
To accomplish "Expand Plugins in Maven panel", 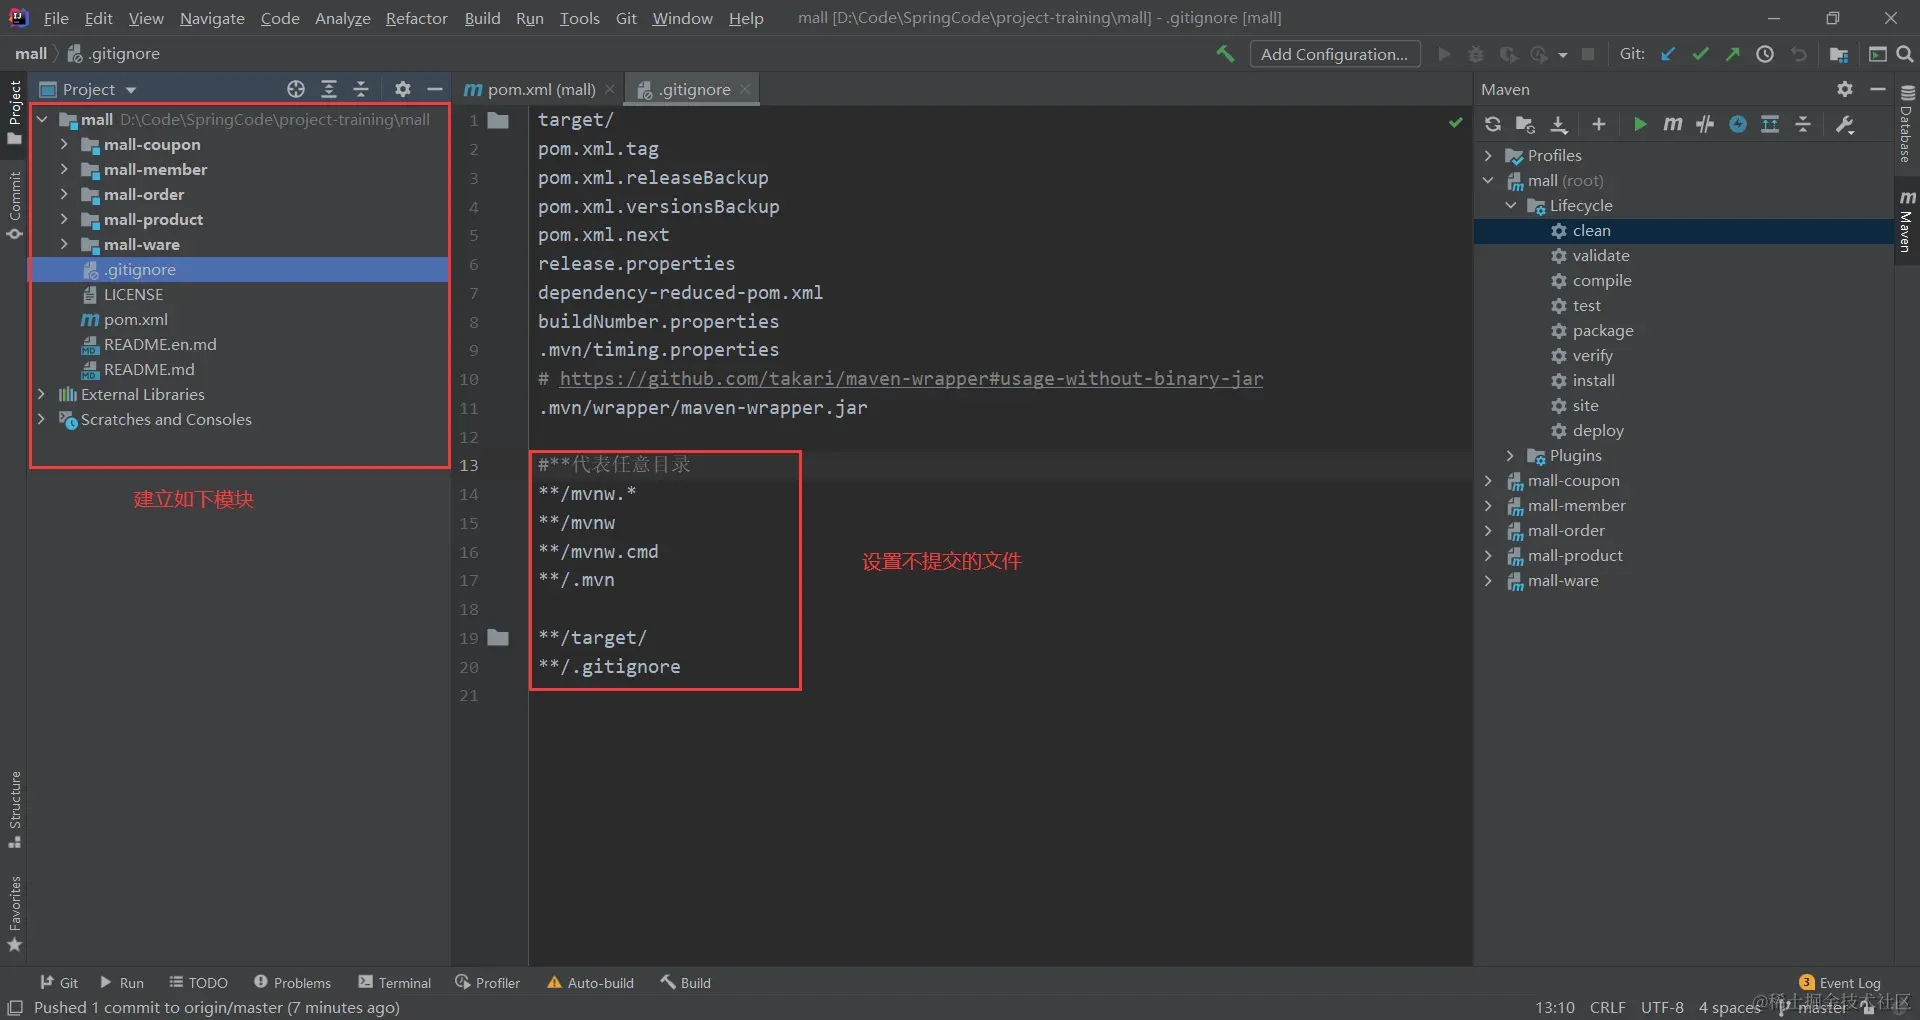I will point(1510,455).
